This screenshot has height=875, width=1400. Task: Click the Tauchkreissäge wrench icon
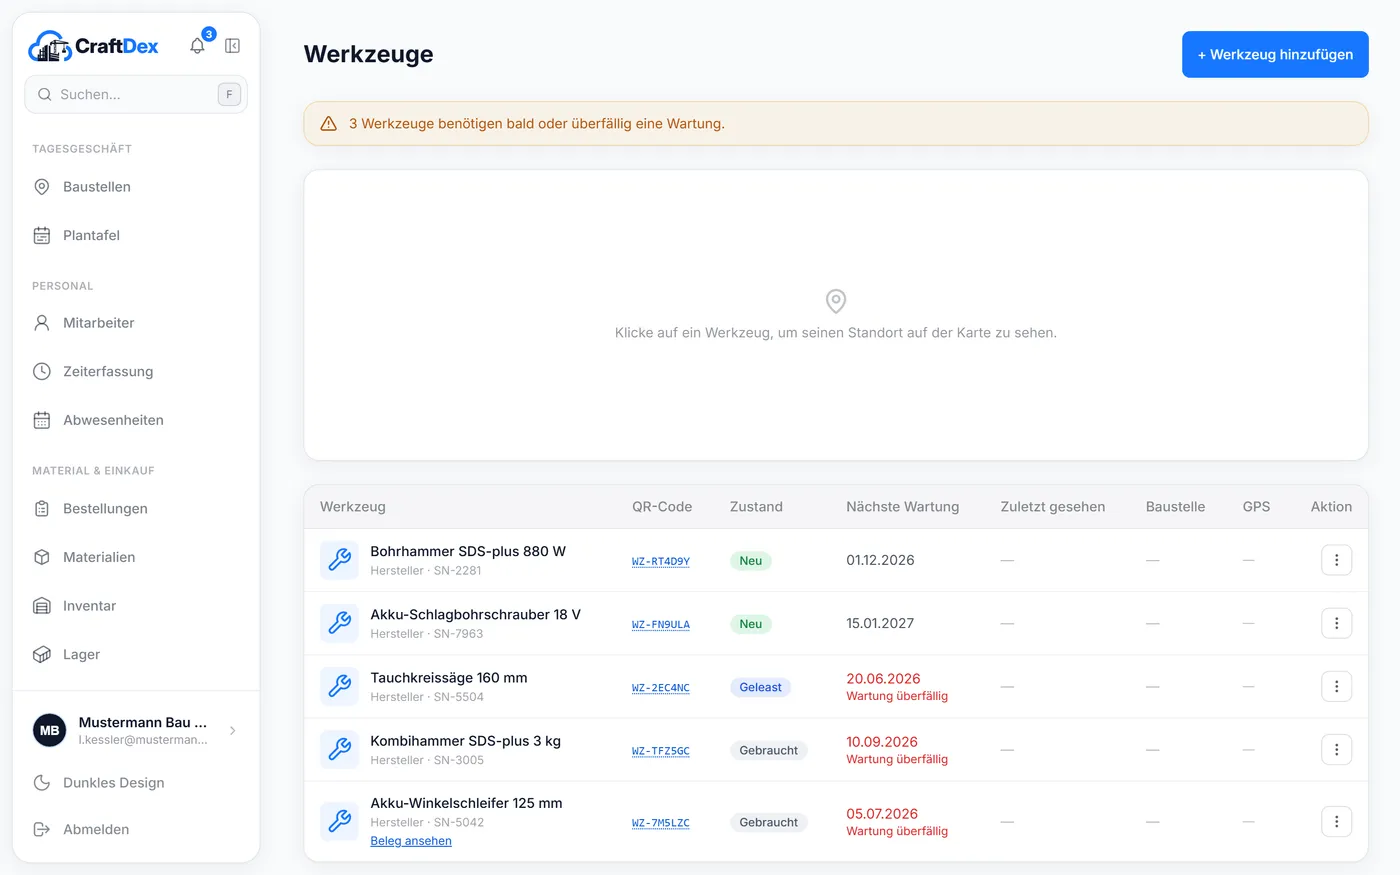point(339,686)
